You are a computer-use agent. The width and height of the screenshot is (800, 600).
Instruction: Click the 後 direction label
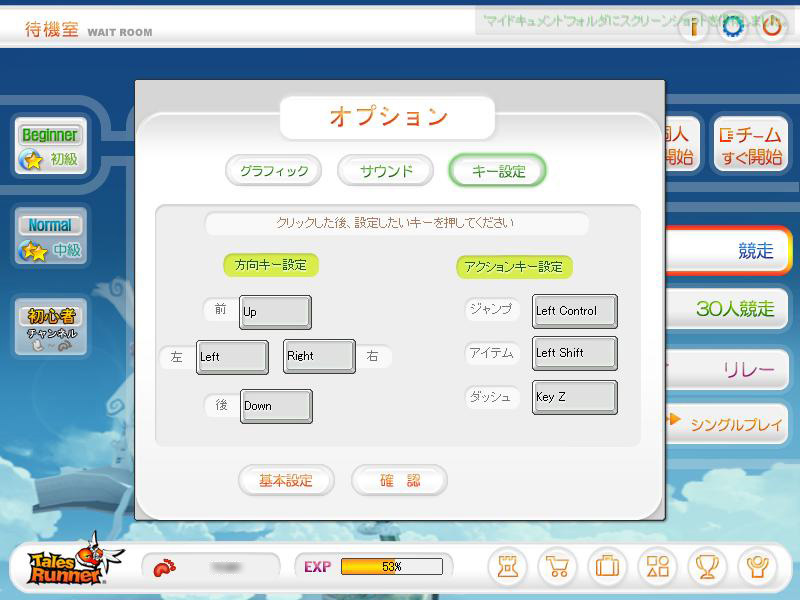click(221, 405)
